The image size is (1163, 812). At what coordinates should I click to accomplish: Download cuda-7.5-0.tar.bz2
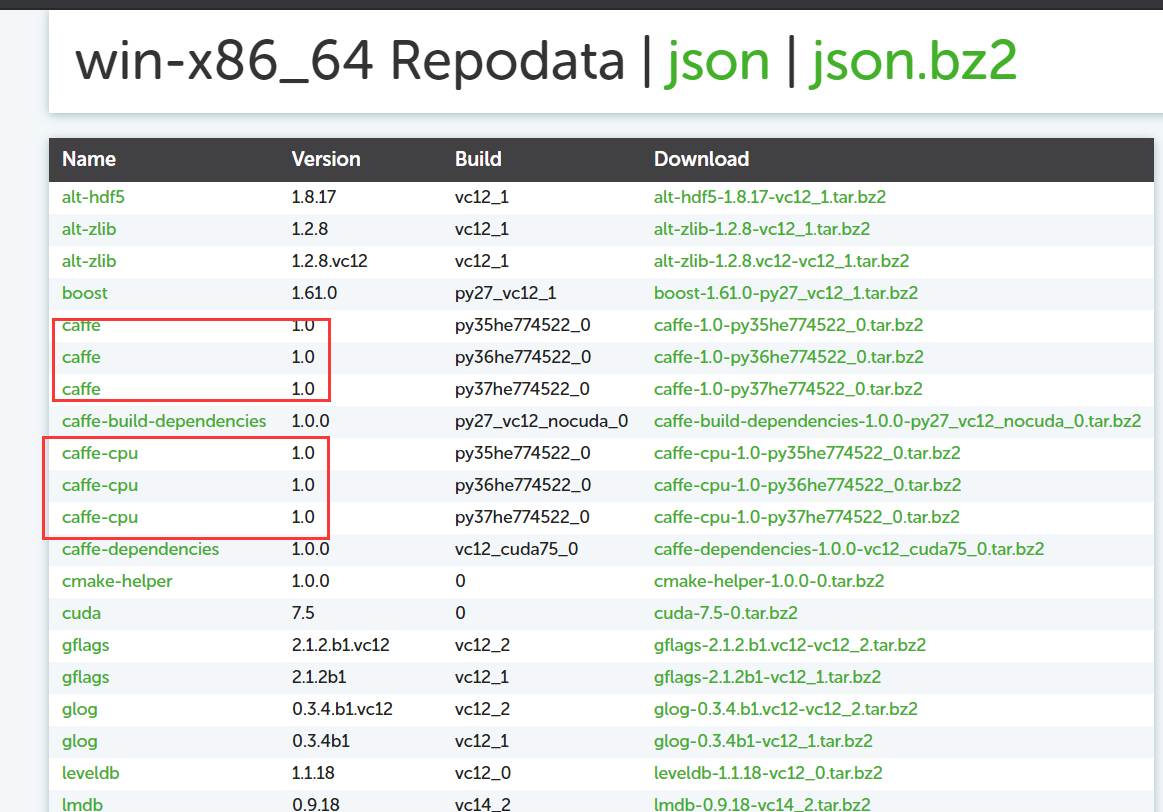coord(725,613)
